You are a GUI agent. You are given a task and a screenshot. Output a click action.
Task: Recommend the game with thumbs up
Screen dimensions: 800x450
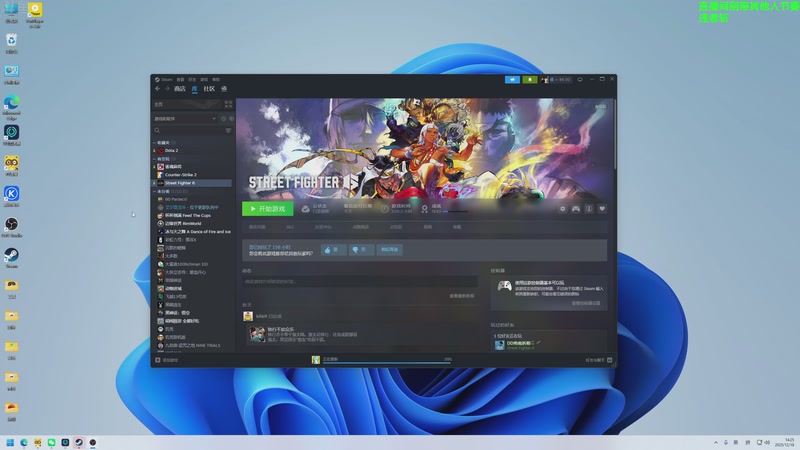tap(333, 249)
